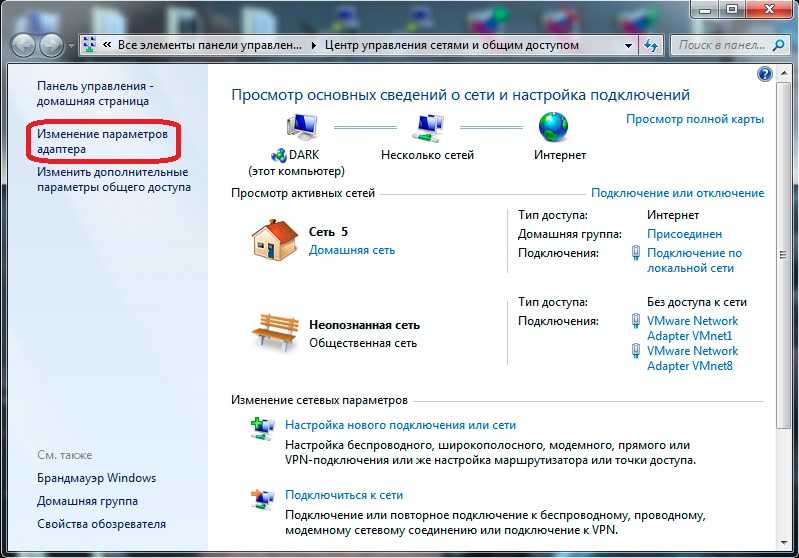
Task: Click the address bar refresh button
Action: click(x=651, y=45)
